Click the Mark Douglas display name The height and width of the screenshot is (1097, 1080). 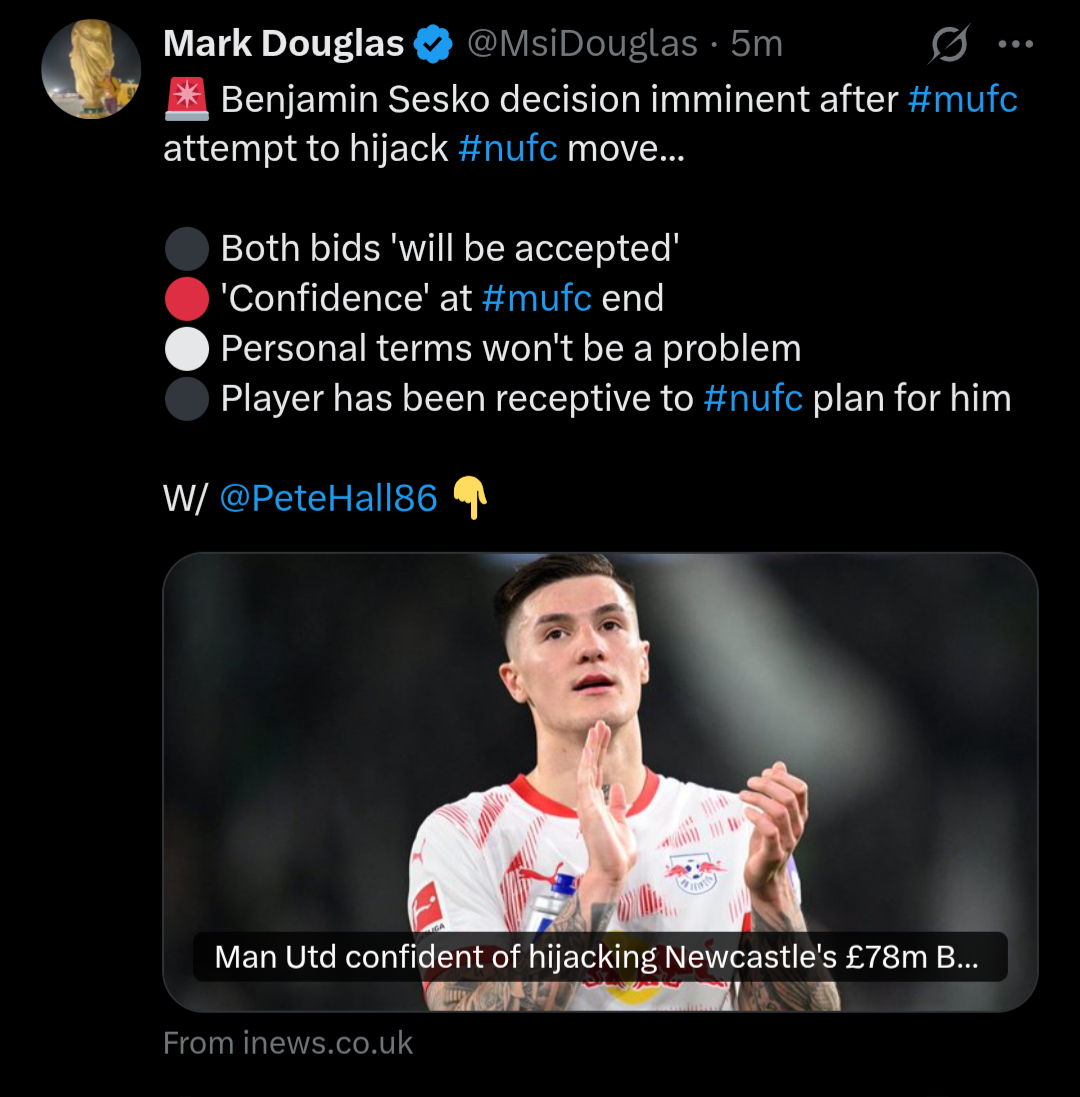click(x=283, y=44)
